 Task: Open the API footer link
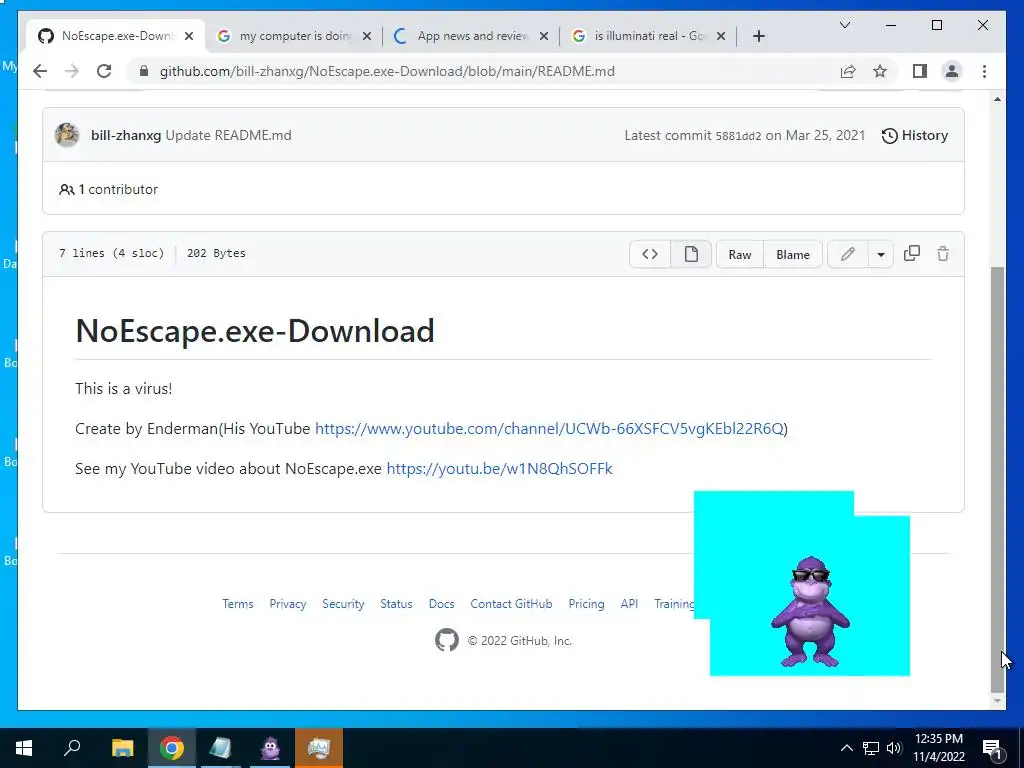pyautogui.click(x=629, y=603)
